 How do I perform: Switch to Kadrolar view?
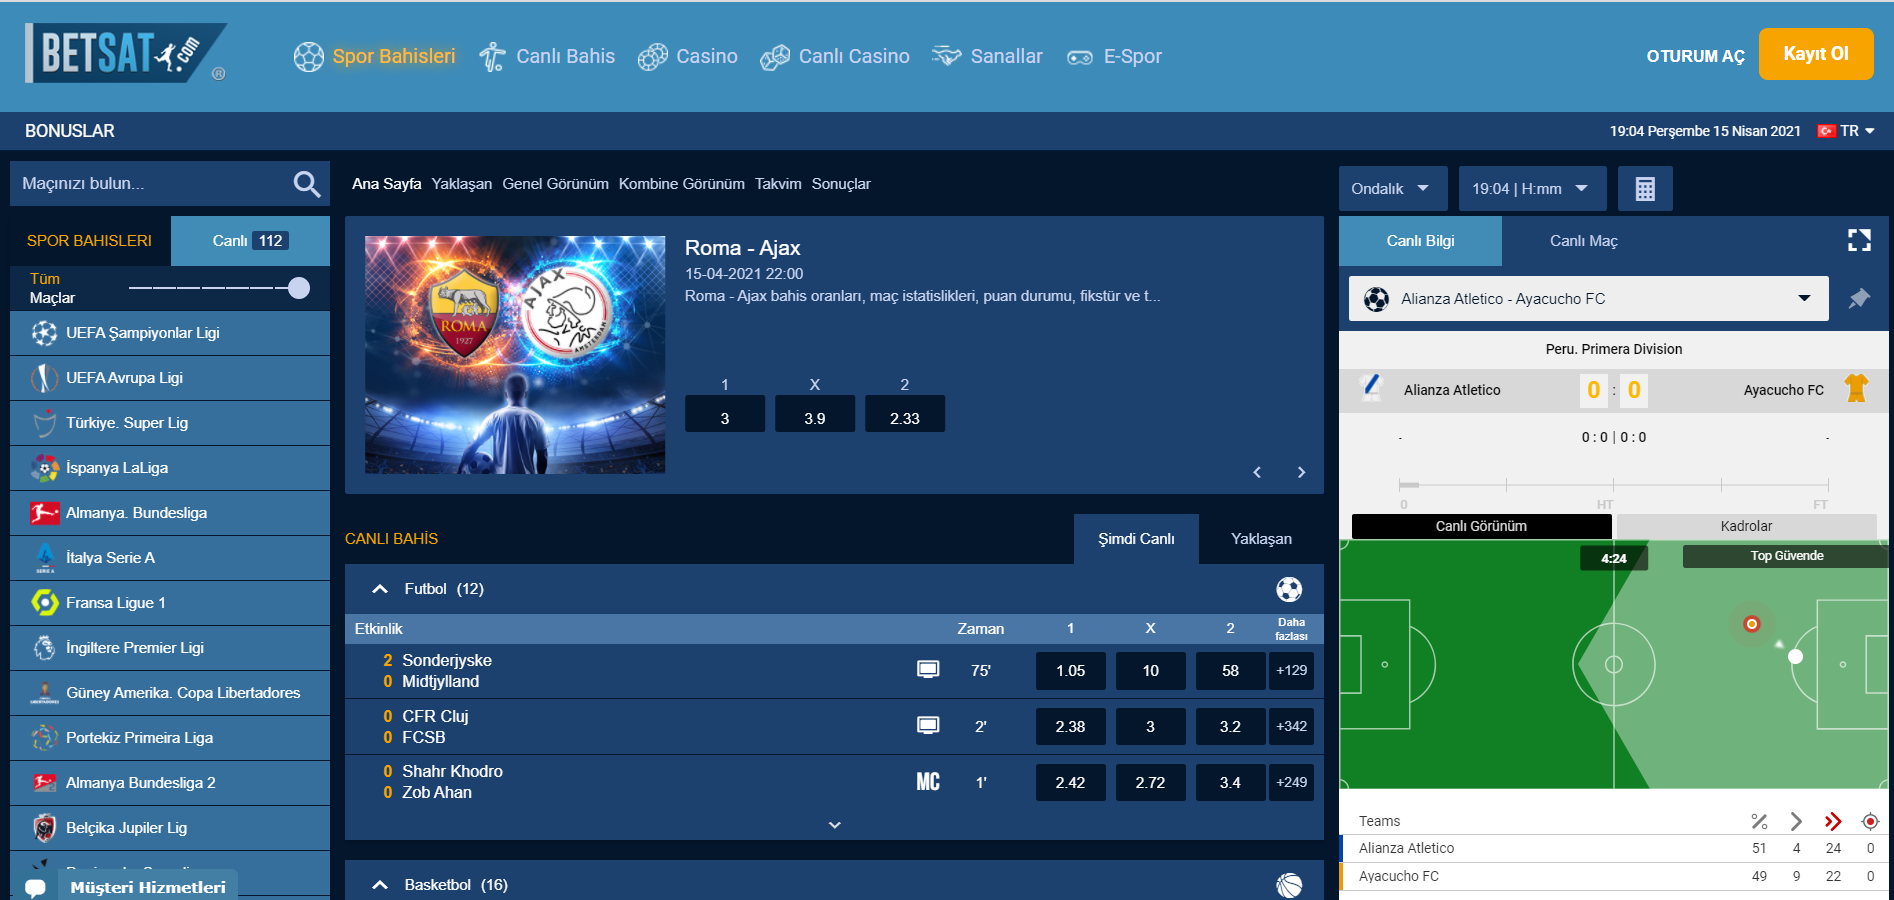pyautogui.click(x=1746, y=526)
